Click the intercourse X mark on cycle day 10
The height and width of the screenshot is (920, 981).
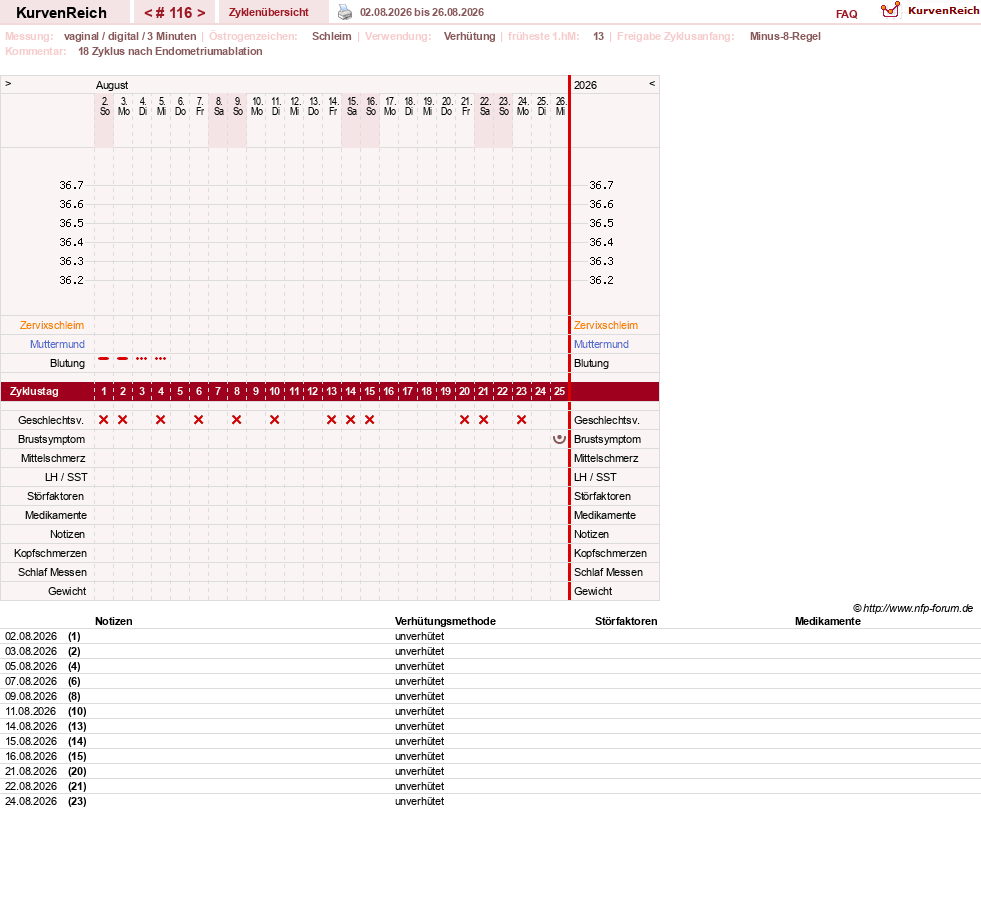coord(275,420)
